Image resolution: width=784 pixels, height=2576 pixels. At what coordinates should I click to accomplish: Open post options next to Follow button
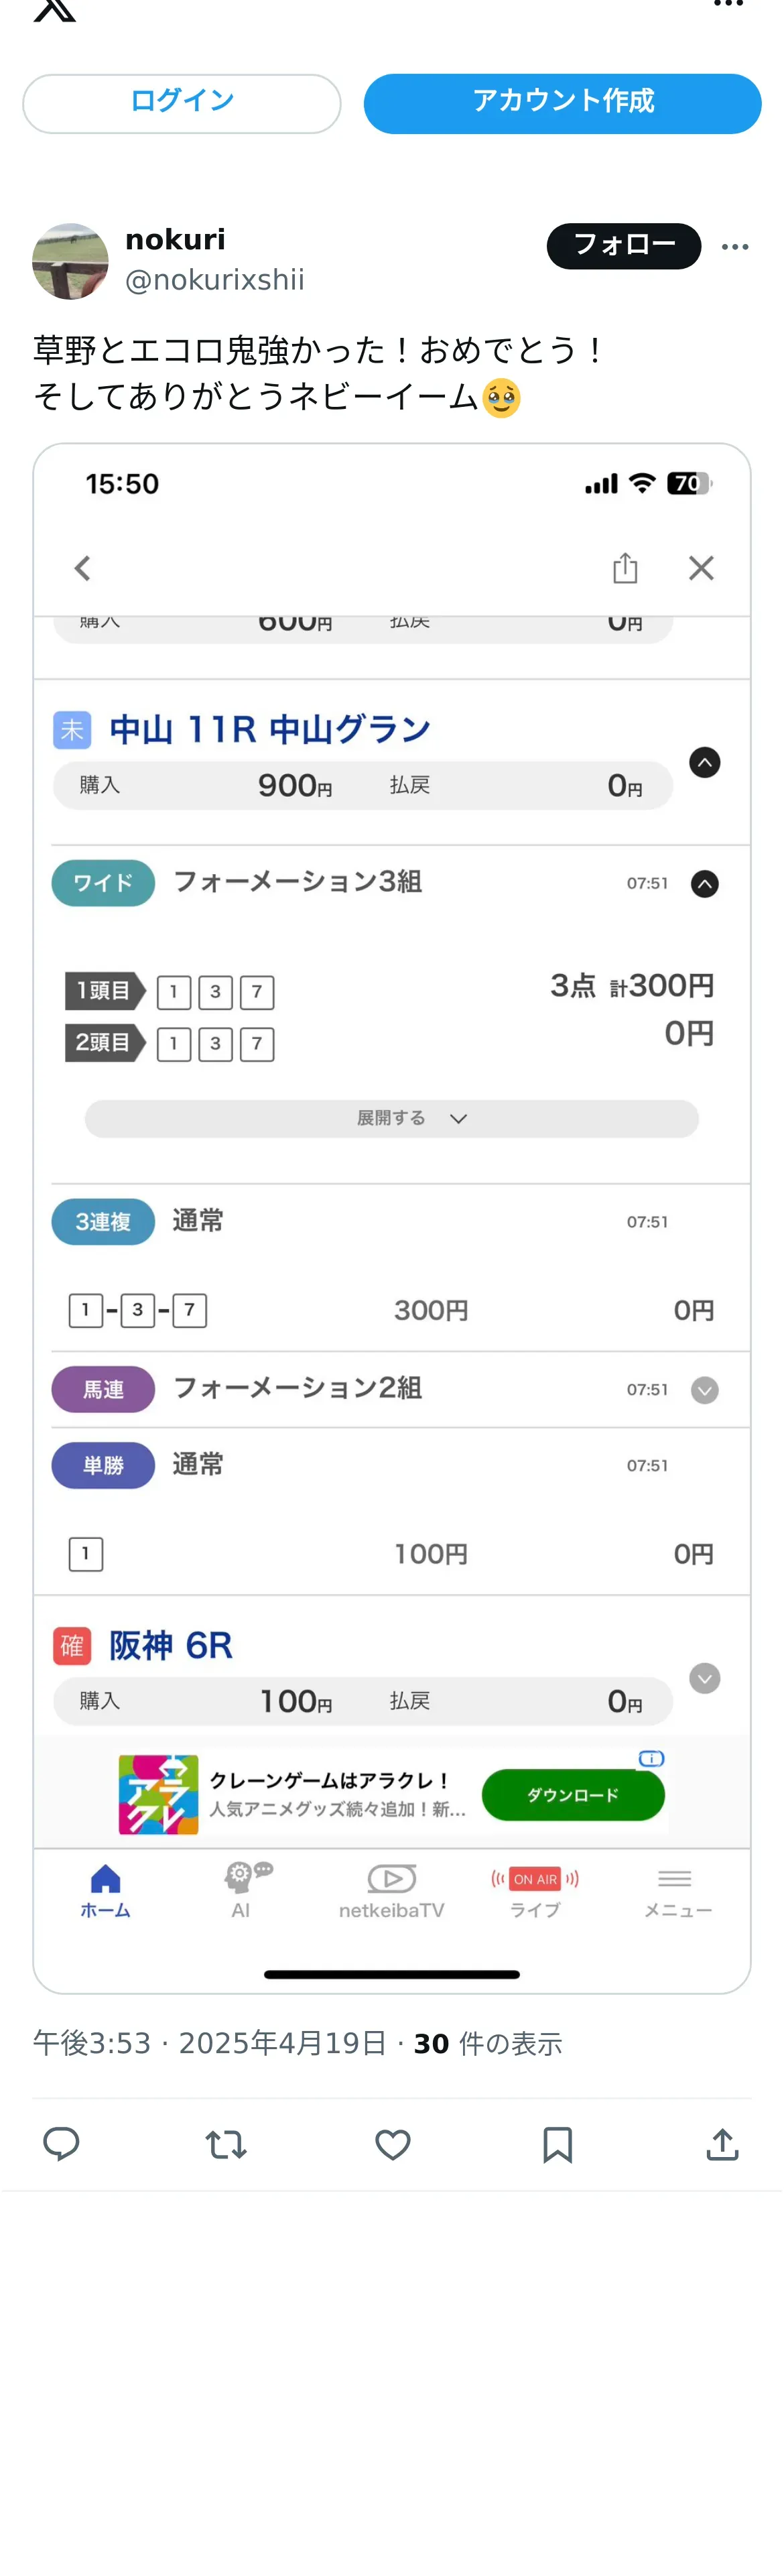tap(735, 247)
